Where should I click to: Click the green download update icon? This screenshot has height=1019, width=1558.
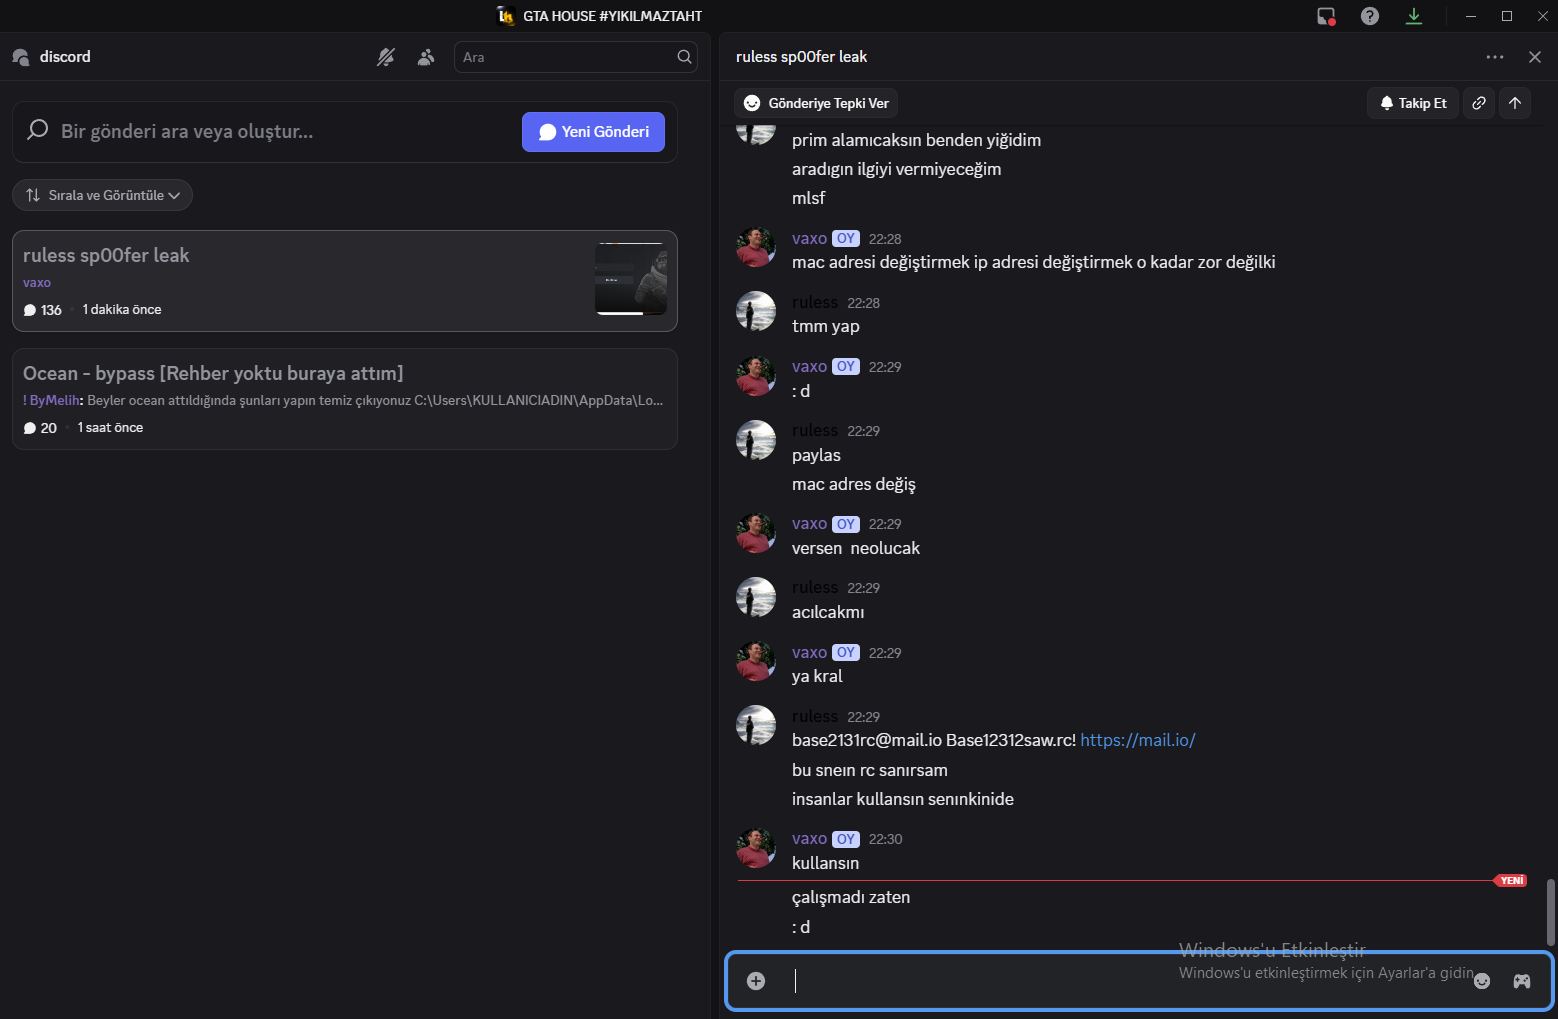(x=1414, y=16)
